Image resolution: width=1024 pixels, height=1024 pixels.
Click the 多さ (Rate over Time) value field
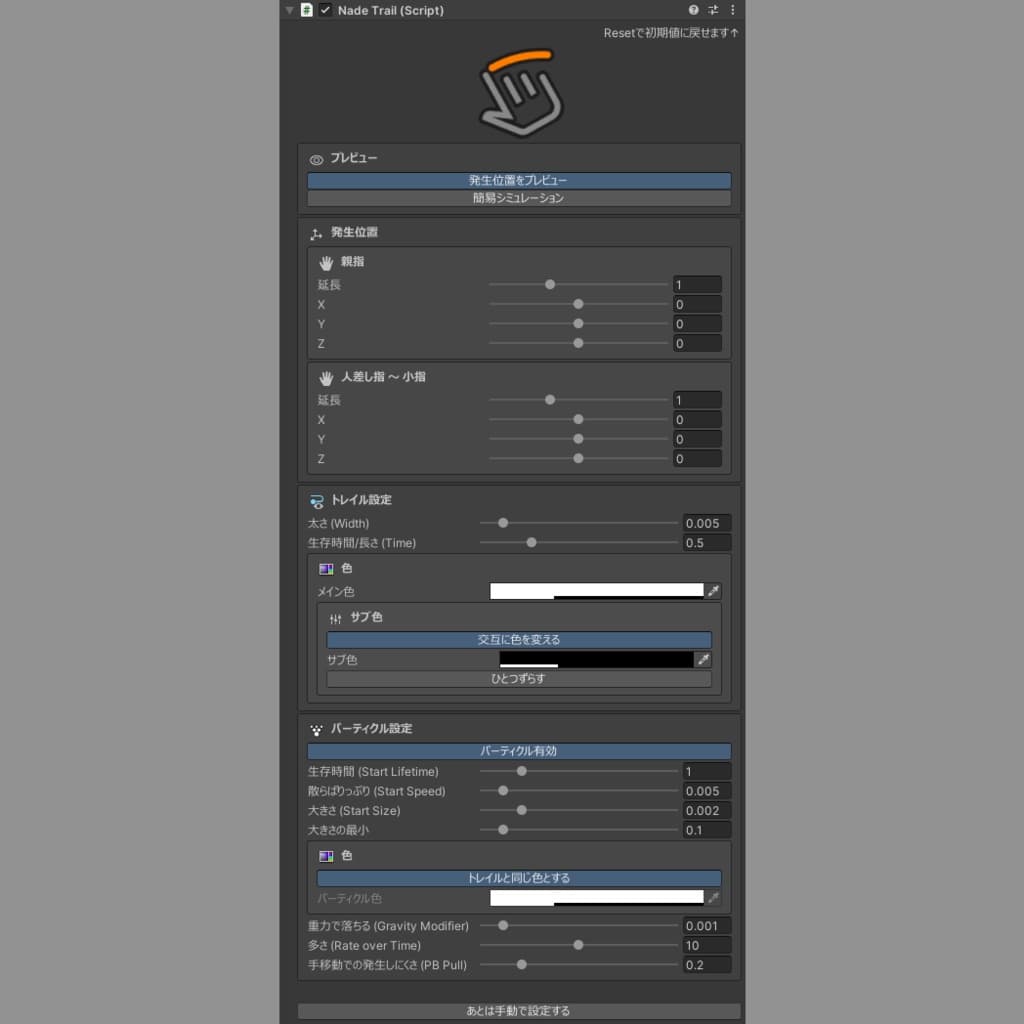707,945
